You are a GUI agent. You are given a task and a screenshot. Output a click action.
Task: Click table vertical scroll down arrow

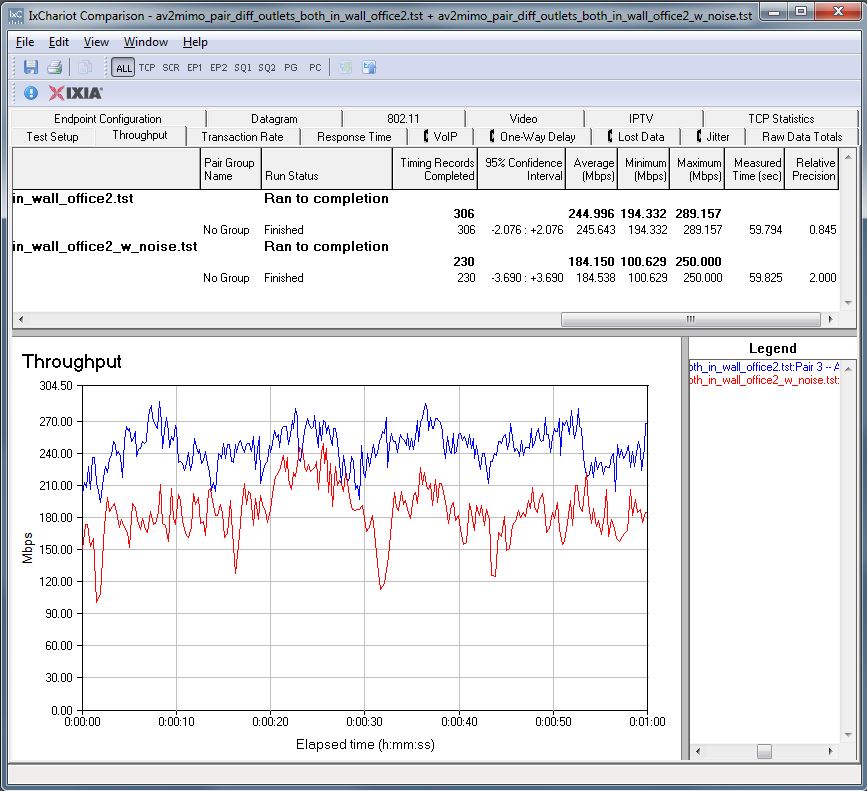click(x=848, y=302)
